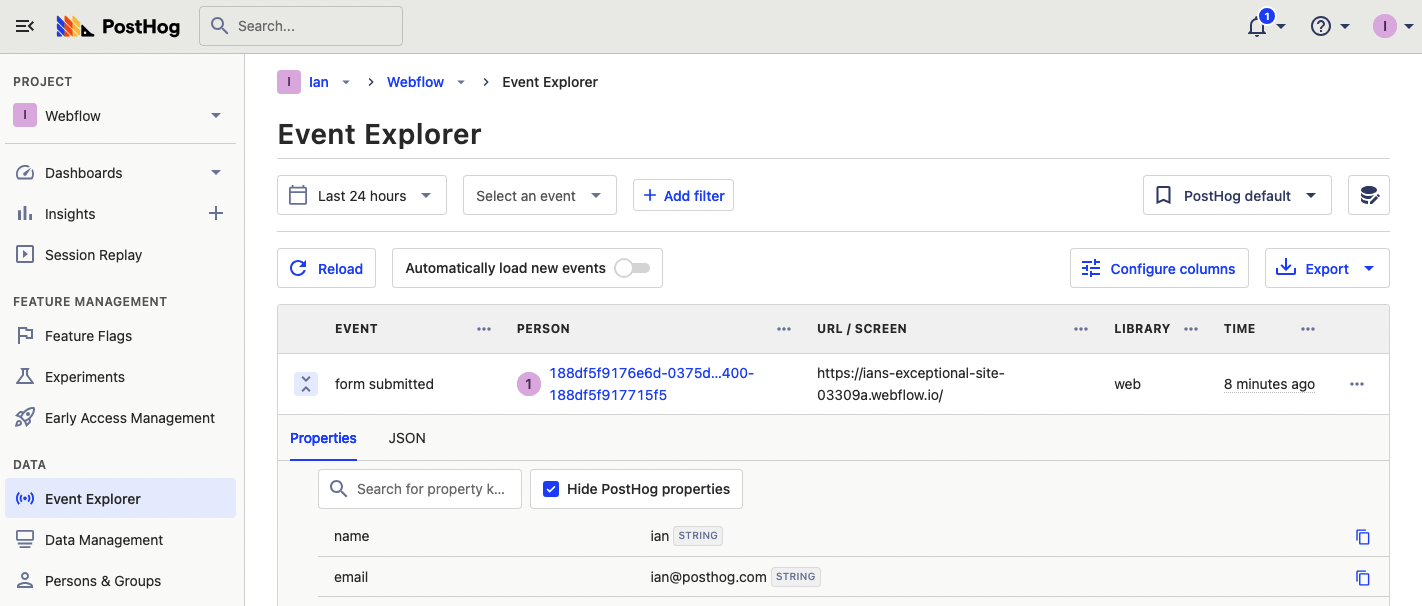
Task: Open the help question mark menu
Action: coord(1321,27)
